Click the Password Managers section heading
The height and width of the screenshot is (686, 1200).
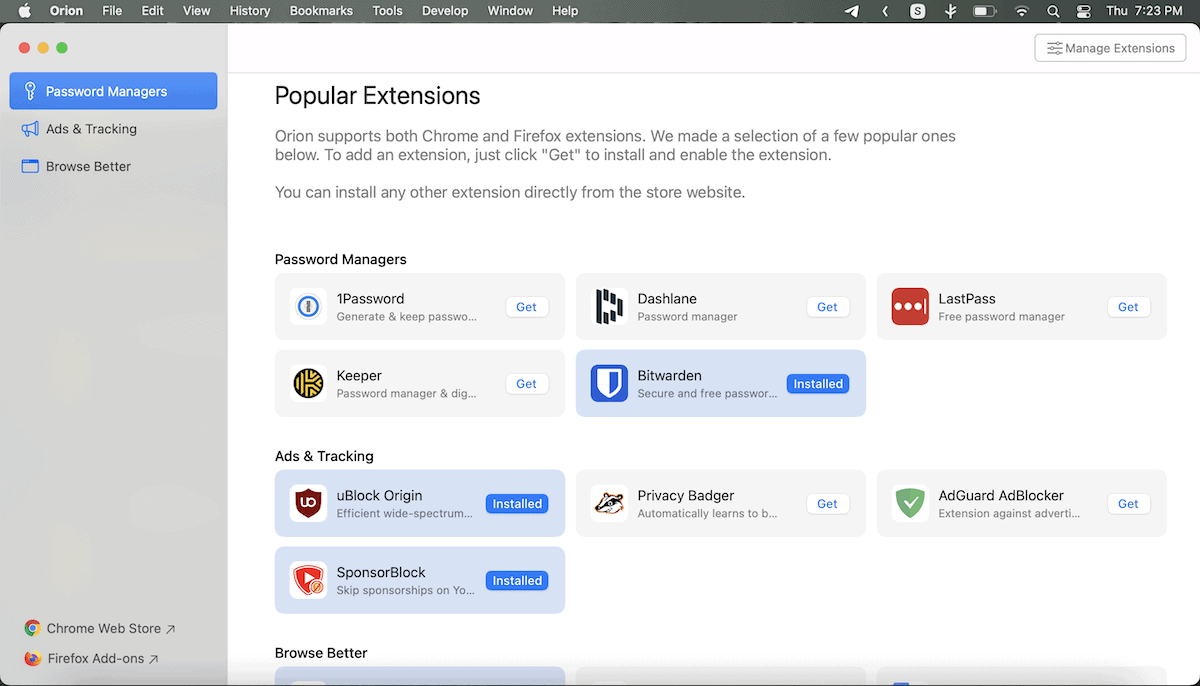[341, 259]
